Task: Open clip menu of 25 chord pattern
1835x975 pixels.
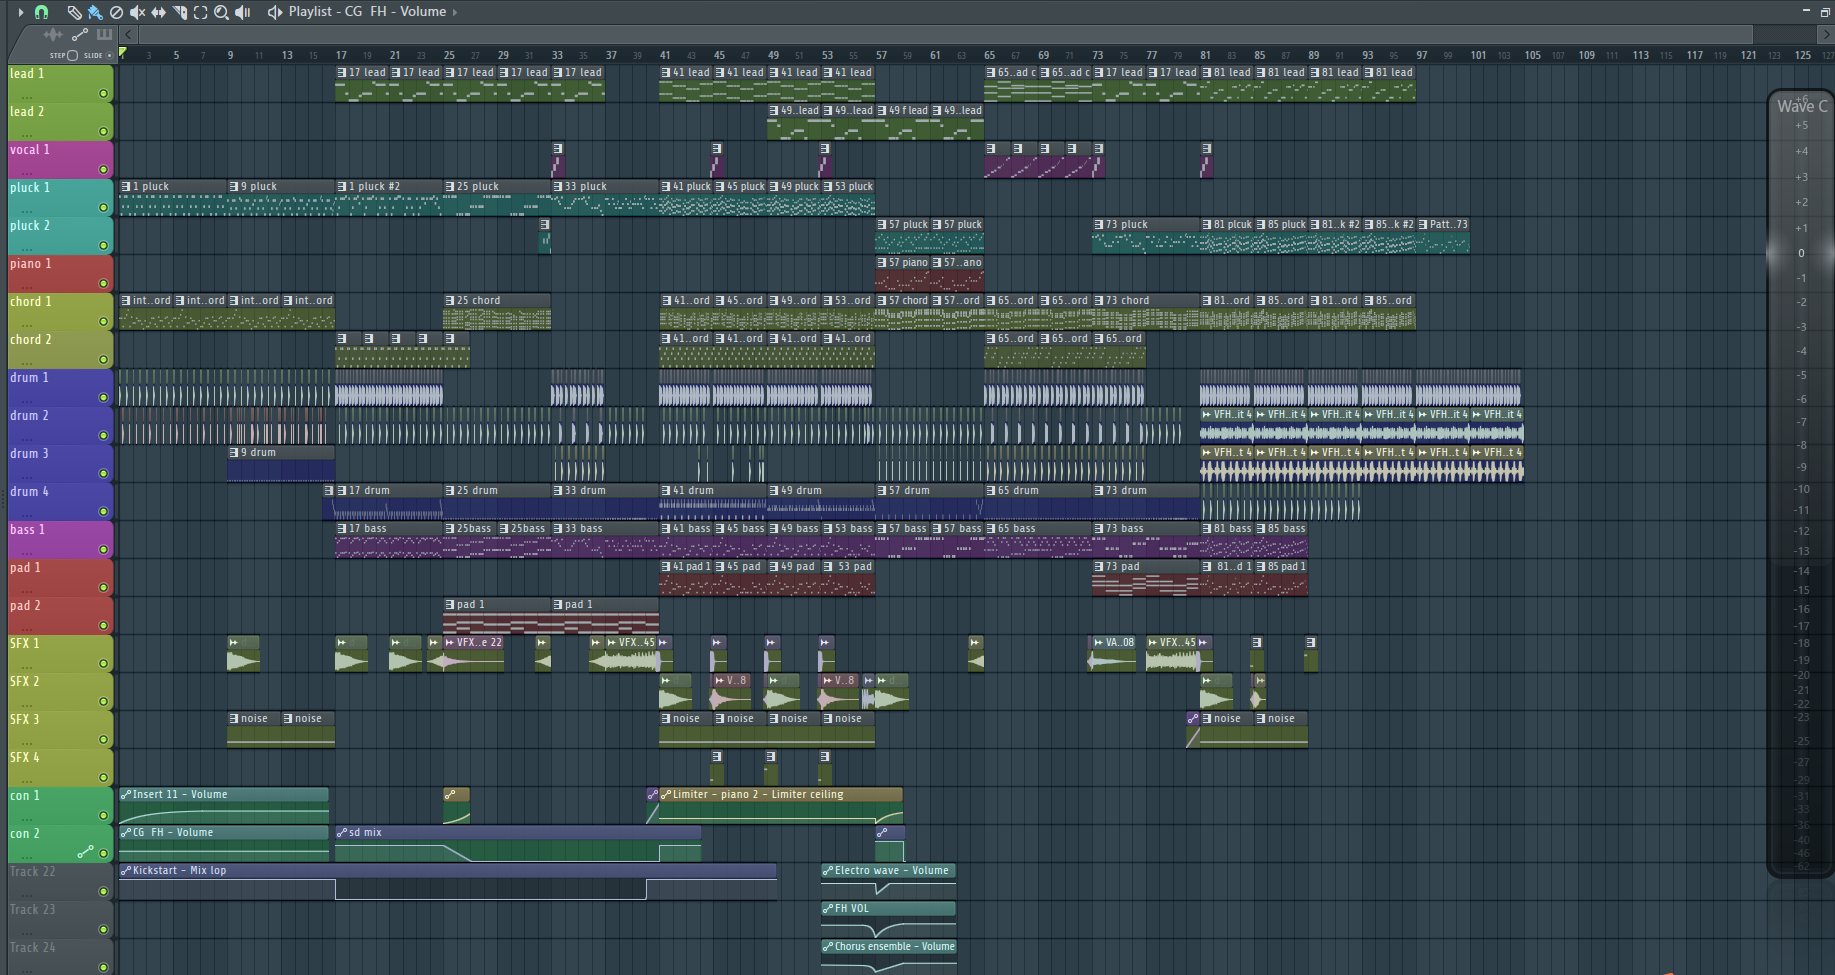Action: point(450,301)
